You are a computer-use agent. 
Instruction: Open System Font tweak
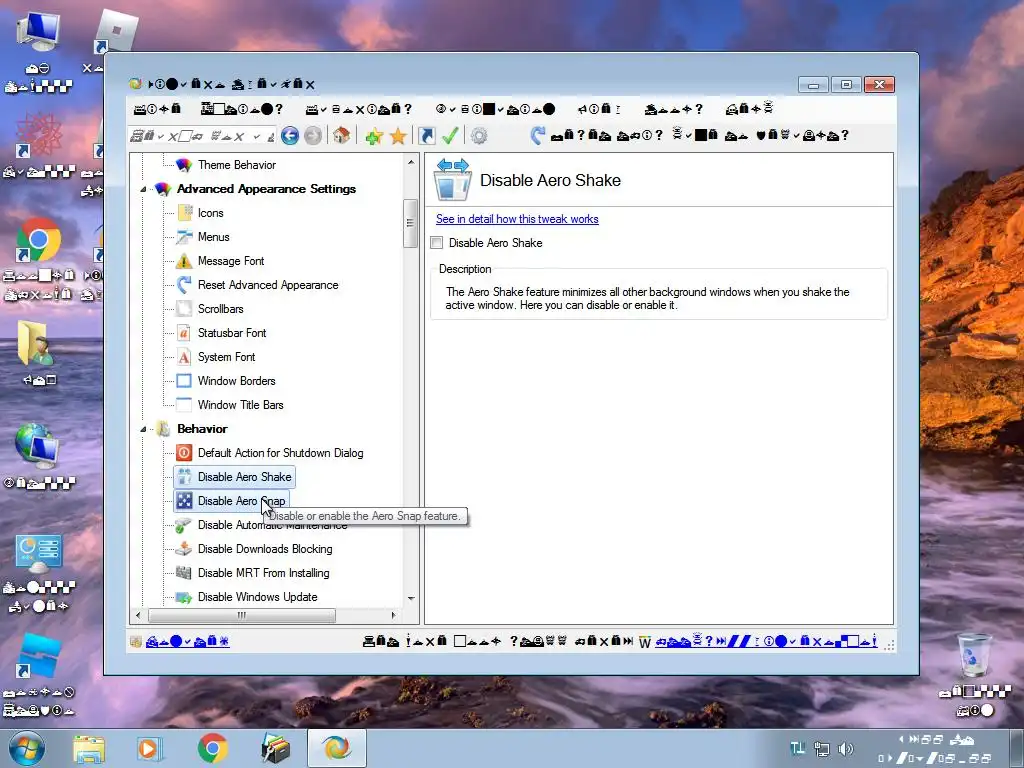point(226,357)
